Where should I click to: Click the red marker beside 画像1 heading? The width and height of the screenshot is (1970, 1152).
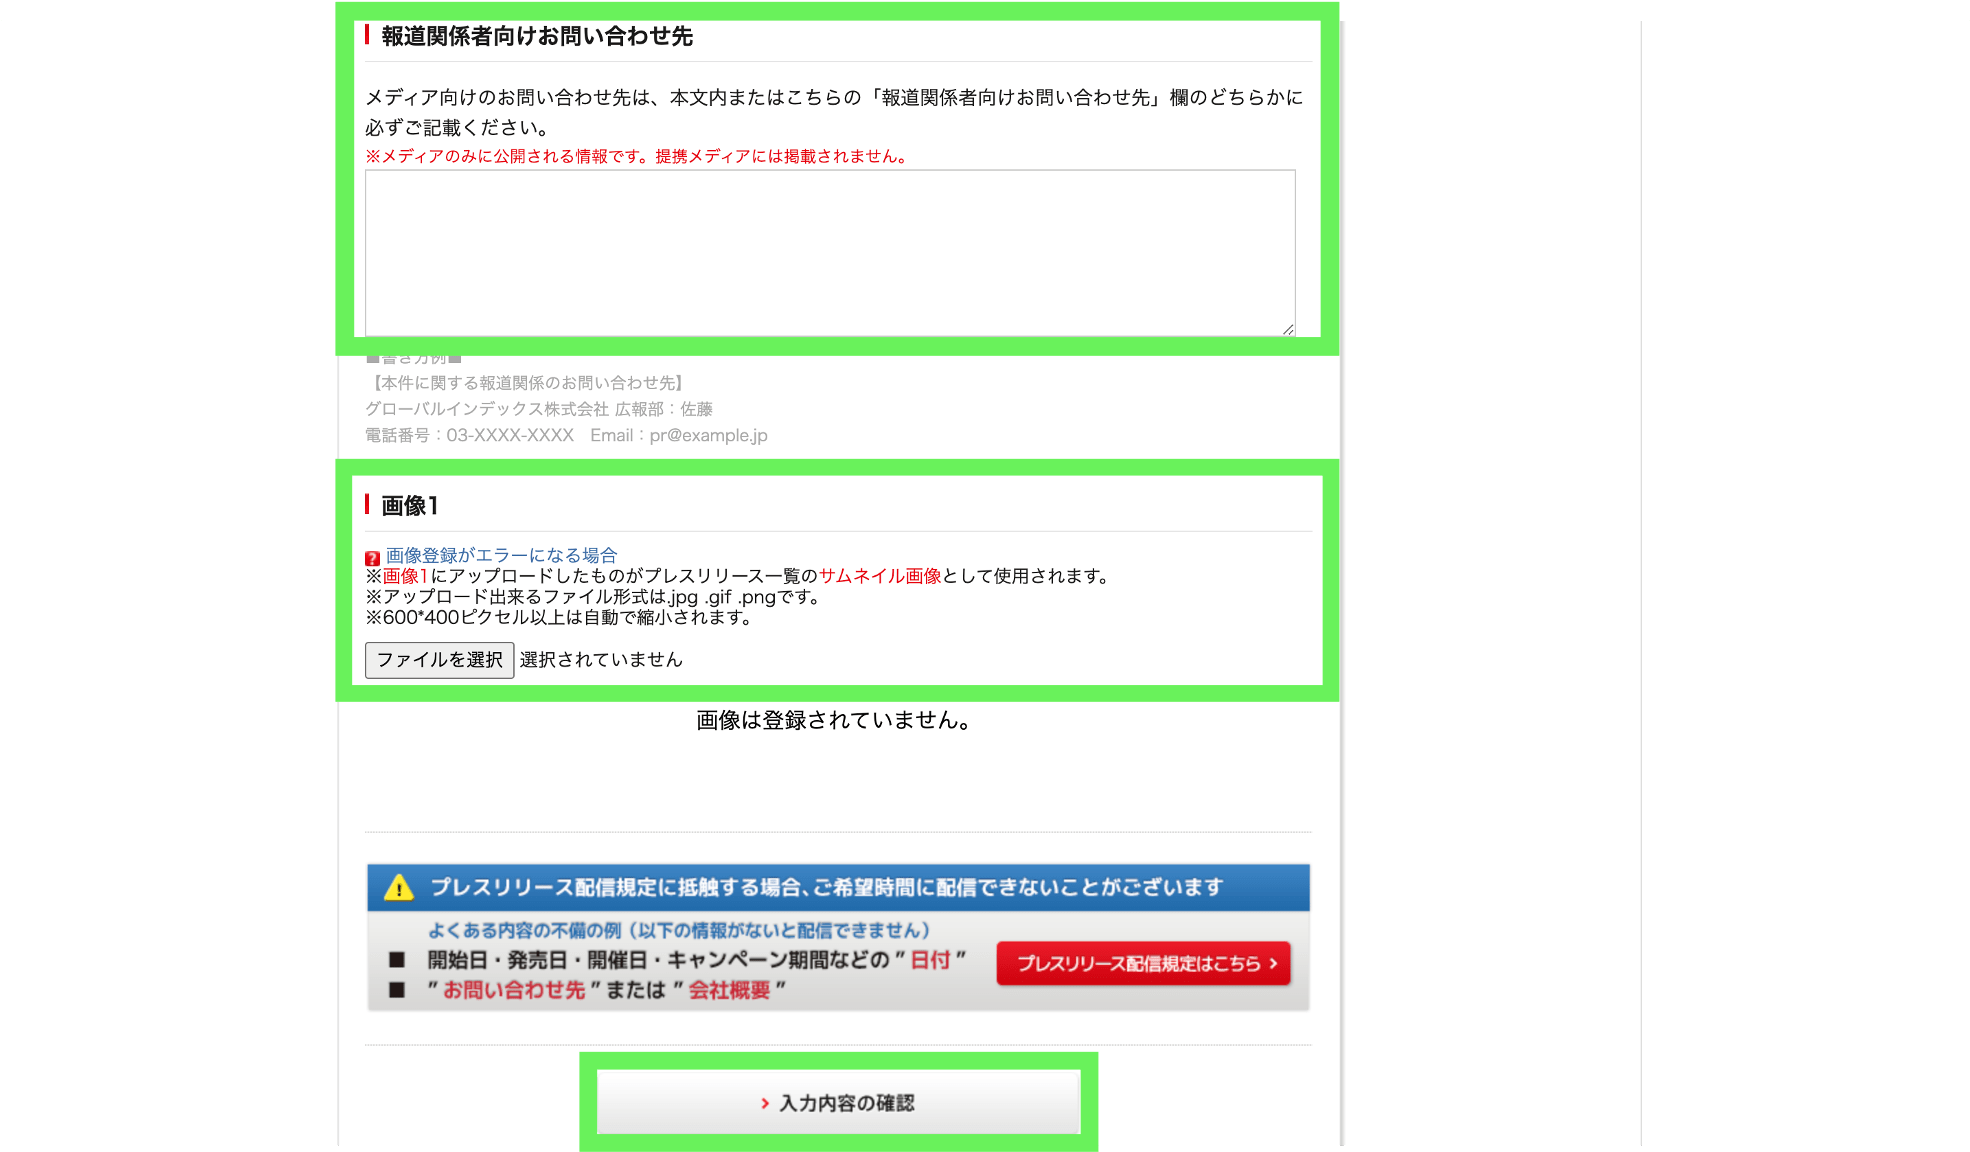click(367, 504)
